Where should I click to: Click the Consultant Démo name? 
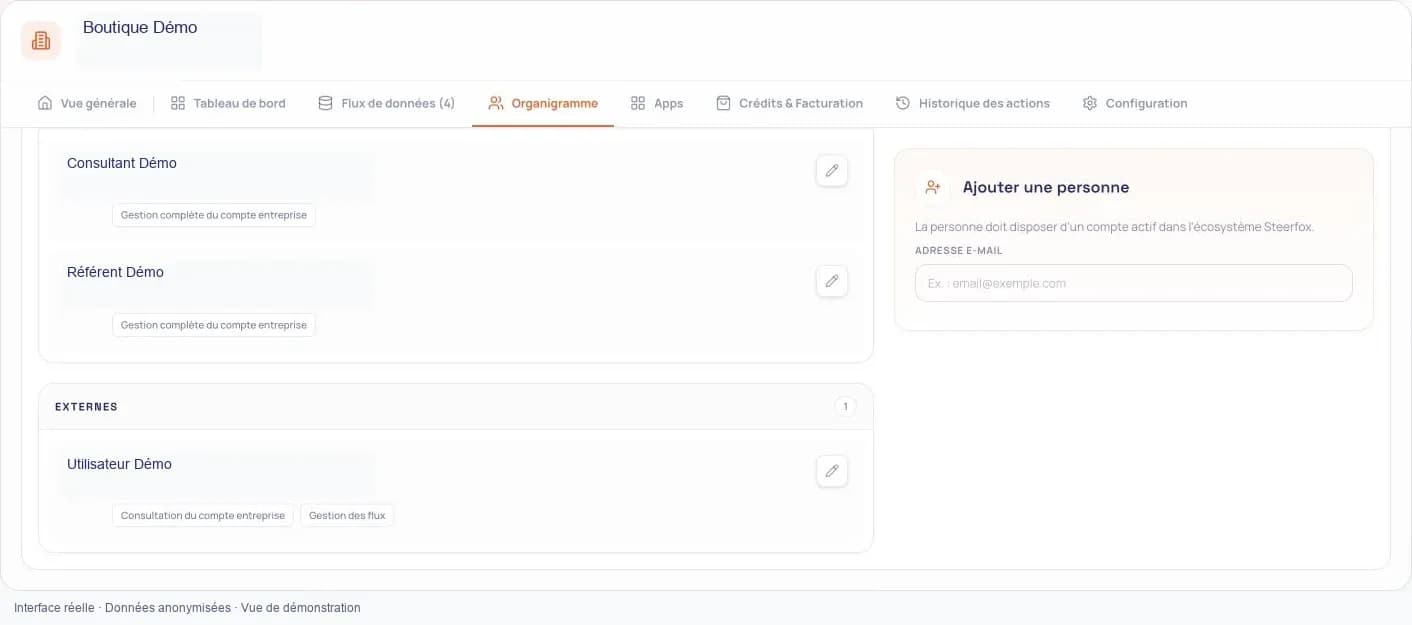[122, 163]
